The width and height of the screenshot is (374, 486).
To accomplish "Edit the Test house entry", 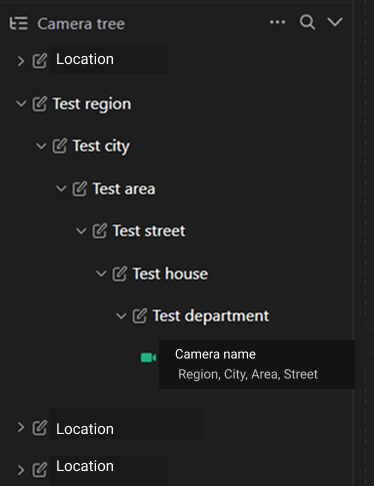I will [x=120, y=274].
